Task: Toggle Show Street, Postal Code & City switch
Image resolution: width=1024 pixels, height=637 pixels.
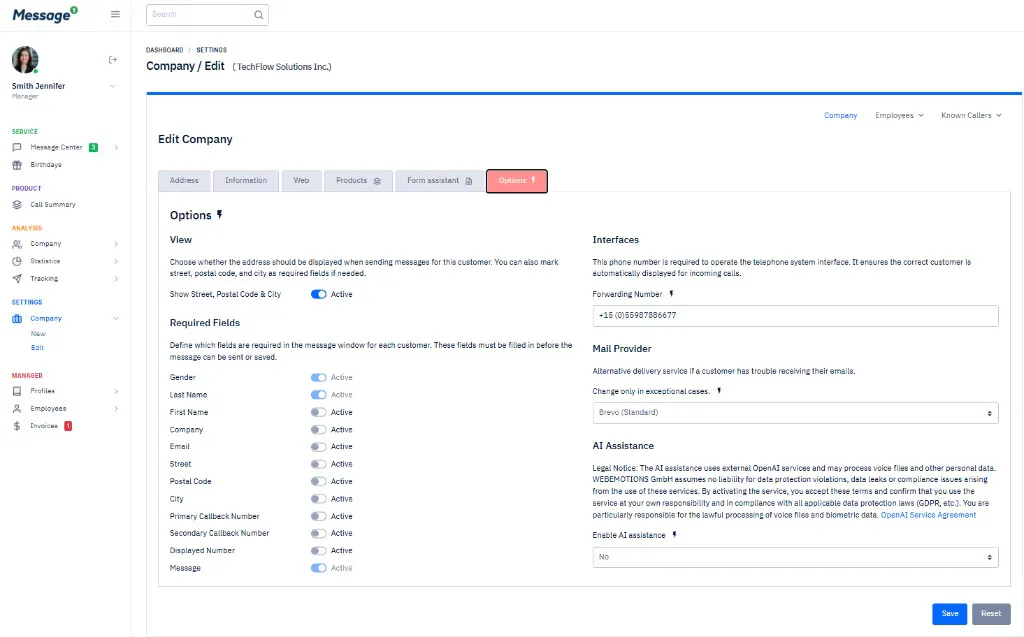Action: pyautogui.click(x=319, y=295)
